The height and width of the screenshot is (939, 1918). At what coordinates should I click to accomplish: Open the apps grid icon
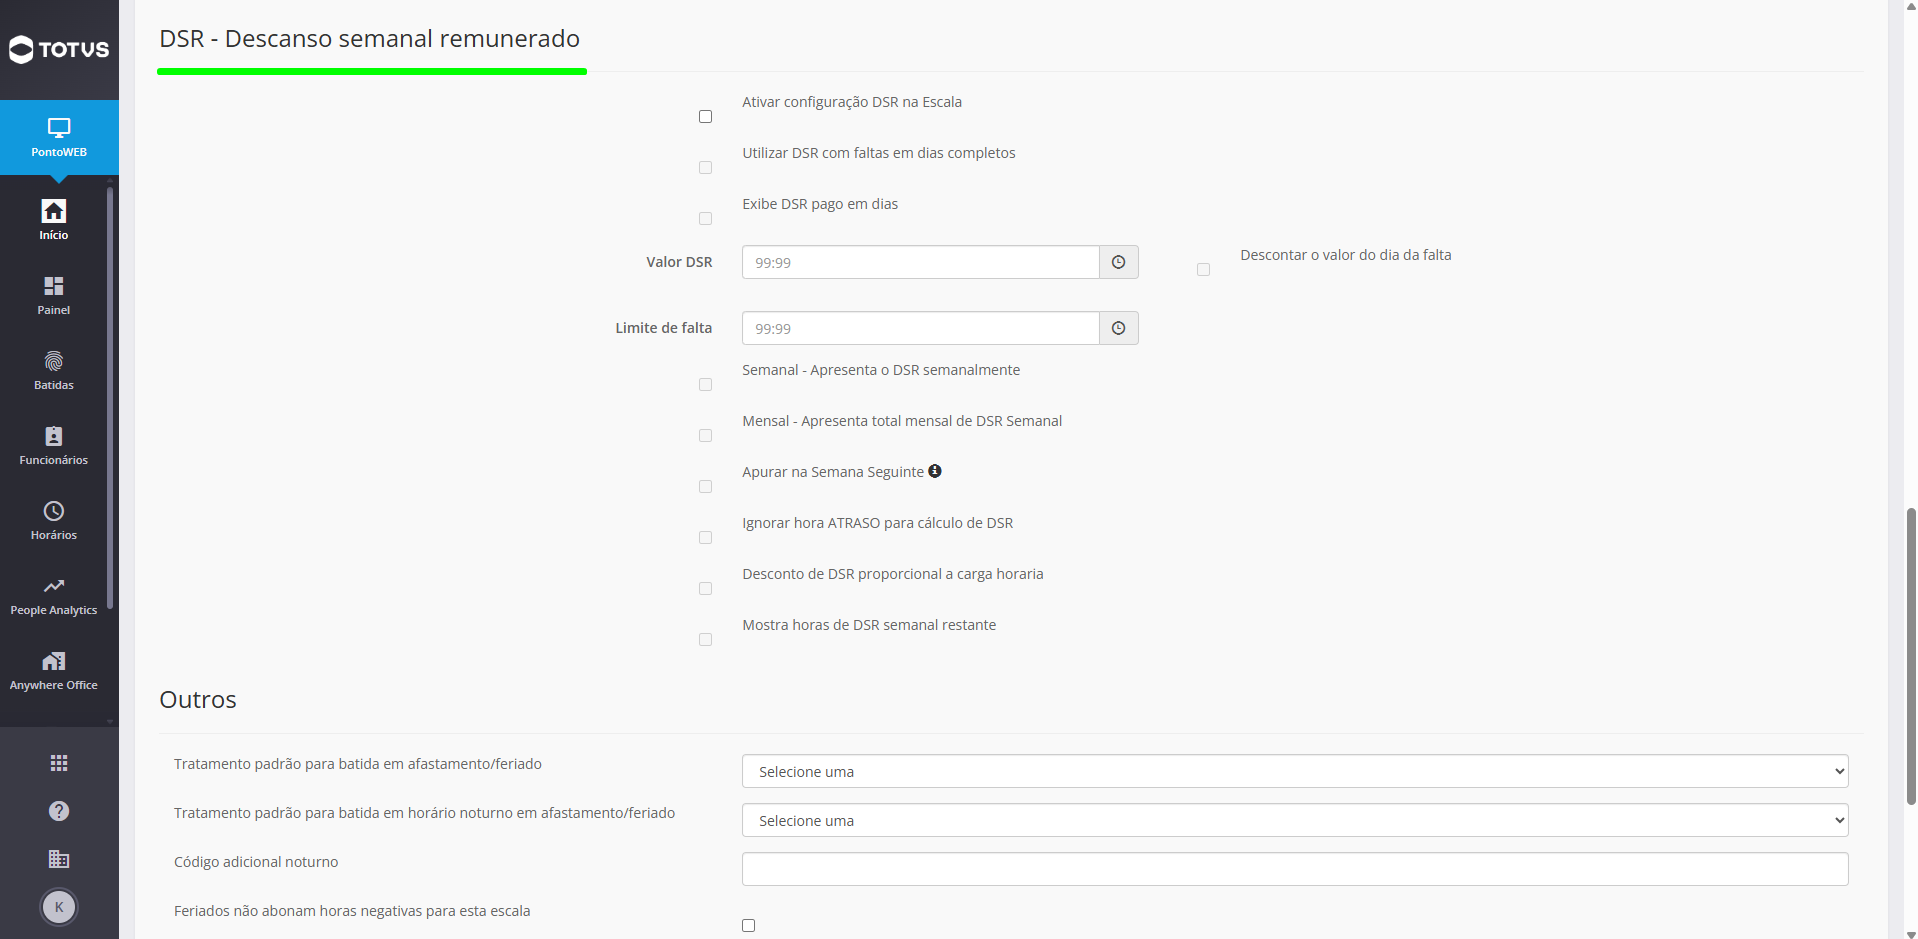pyautogui.click(x=59, y=763)
